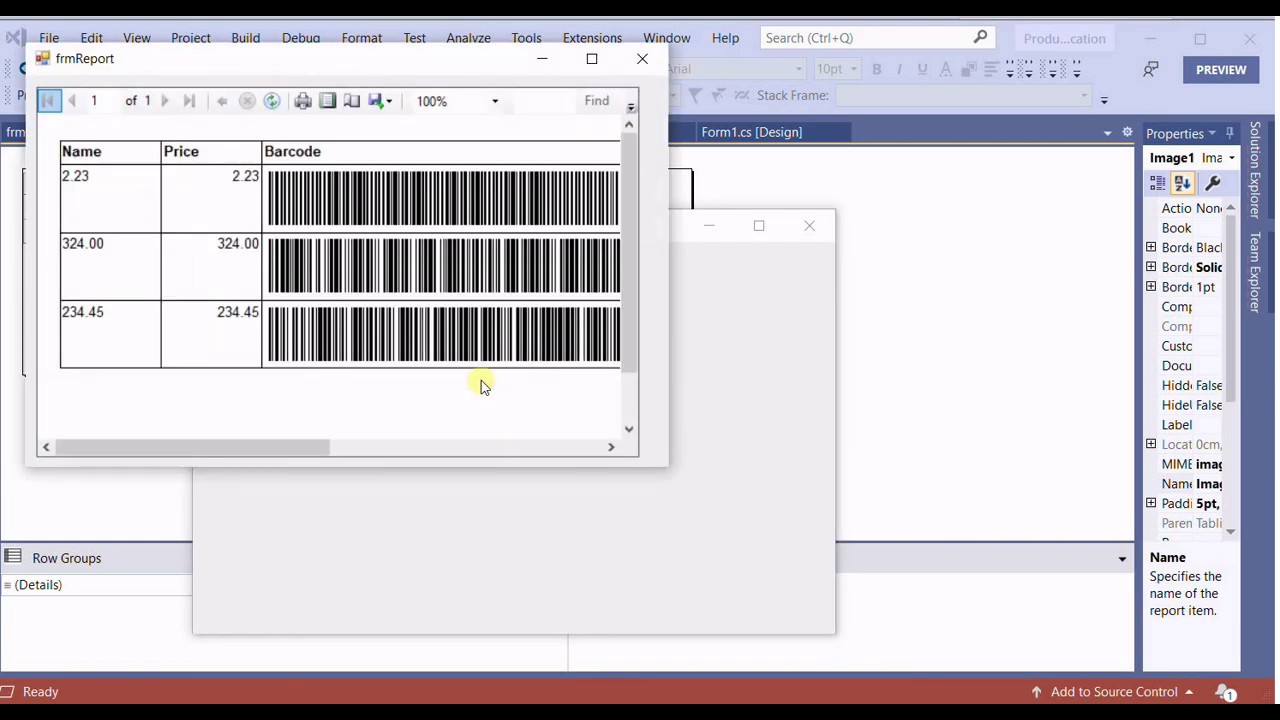Open the Help menu
Image resolution: width=1280 pixels, height=720 pixels.
click(x=726, y=38)
